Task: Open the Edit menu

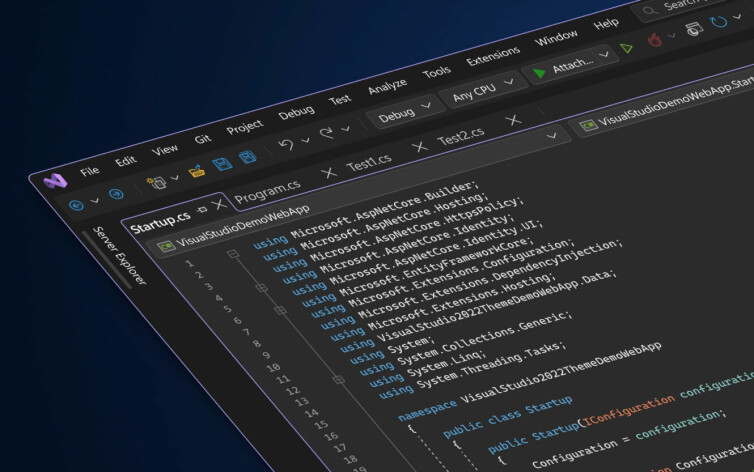Action: (126, 161)
